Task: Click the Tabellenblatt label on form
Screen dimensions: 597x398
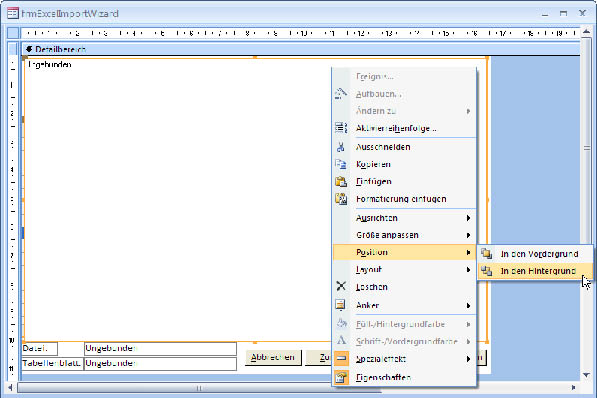Action: [53, 363]
